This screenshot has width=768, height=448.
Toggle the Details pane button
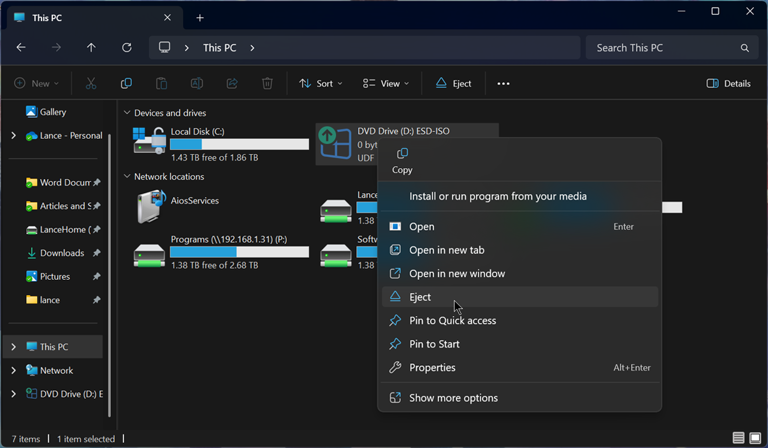point(728,83)
